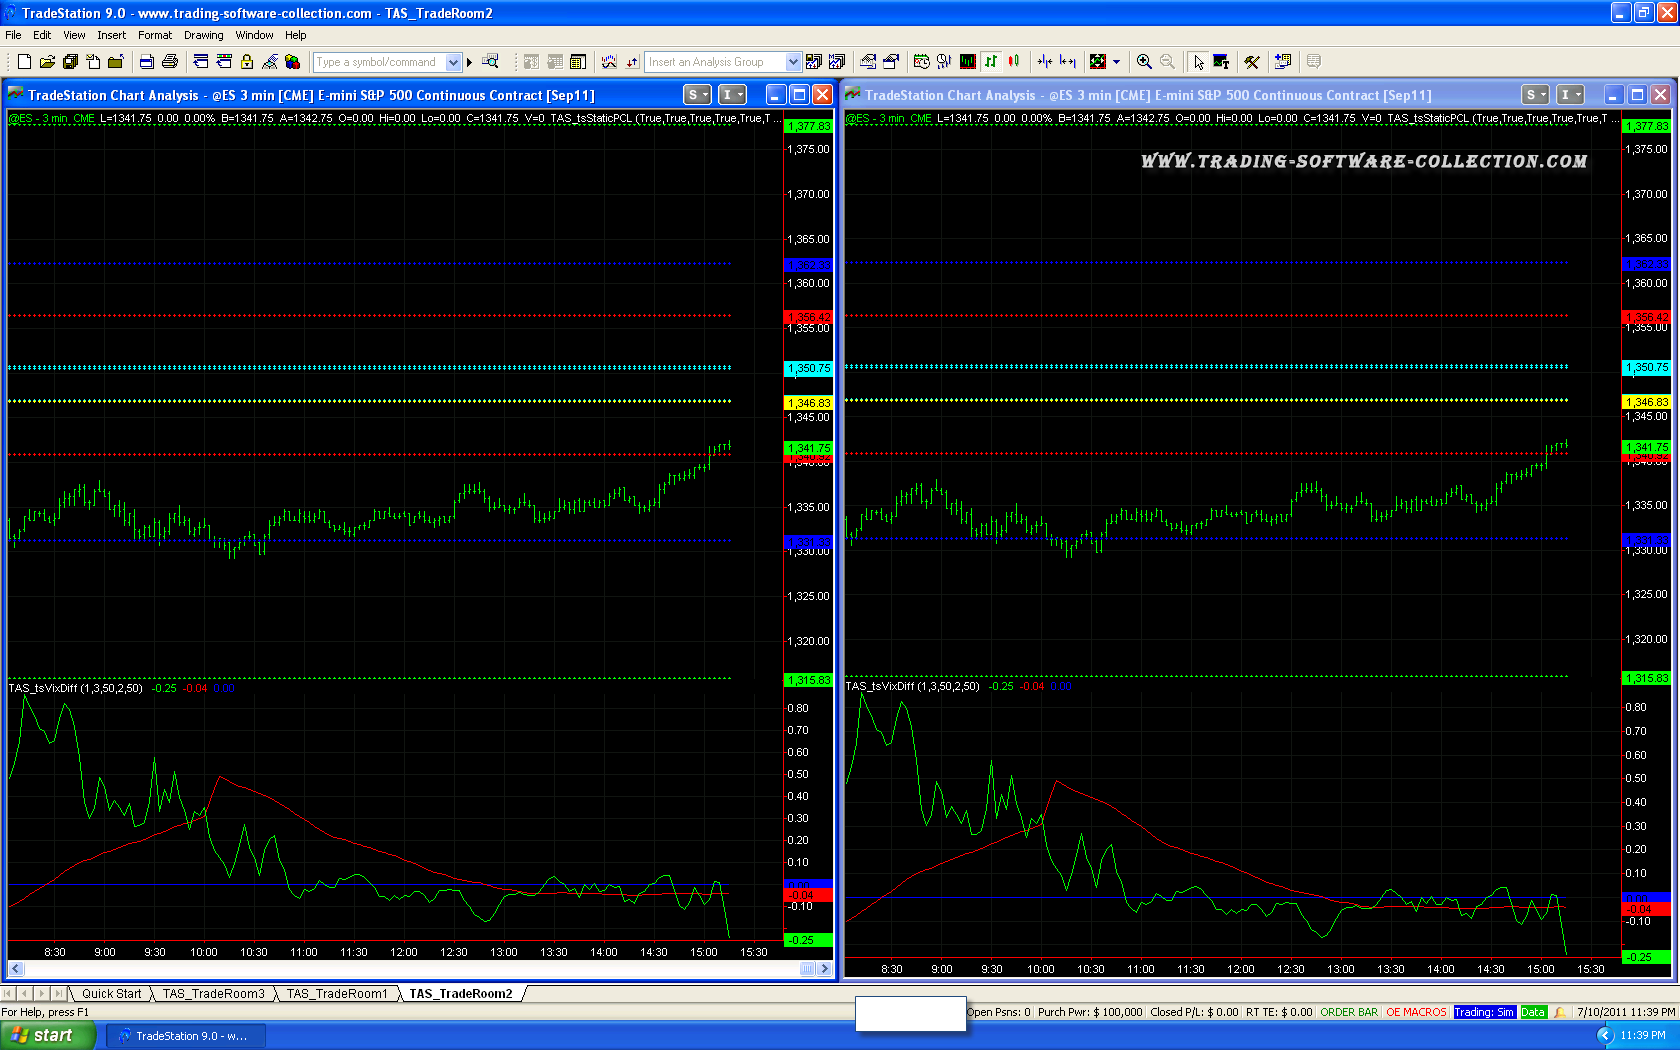Toggle OE MACROS in status bar
This screenshot has height=1050, width=1680.
pyautogui.click(x=1416, y=1012)
